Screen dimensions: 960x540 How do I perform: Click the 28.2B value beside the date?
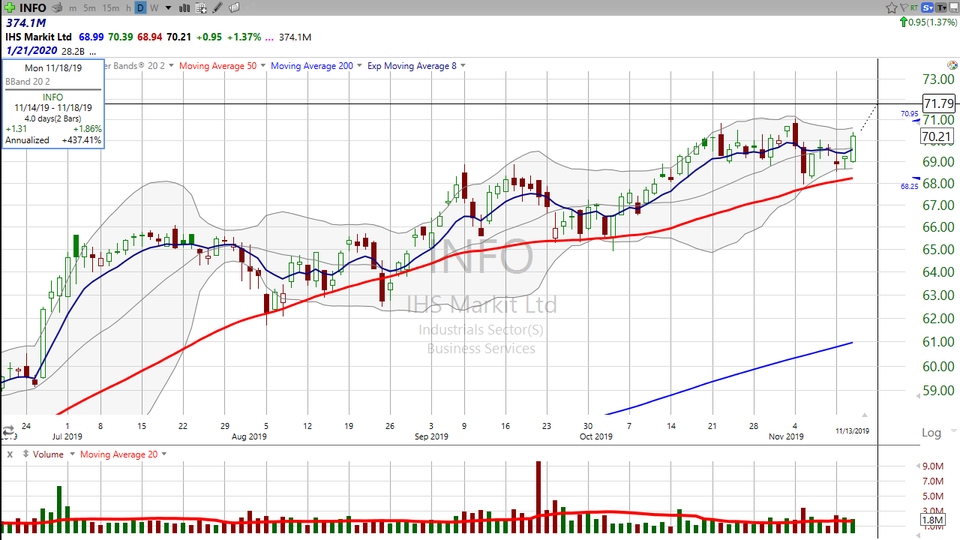click(x=73, y=51)
